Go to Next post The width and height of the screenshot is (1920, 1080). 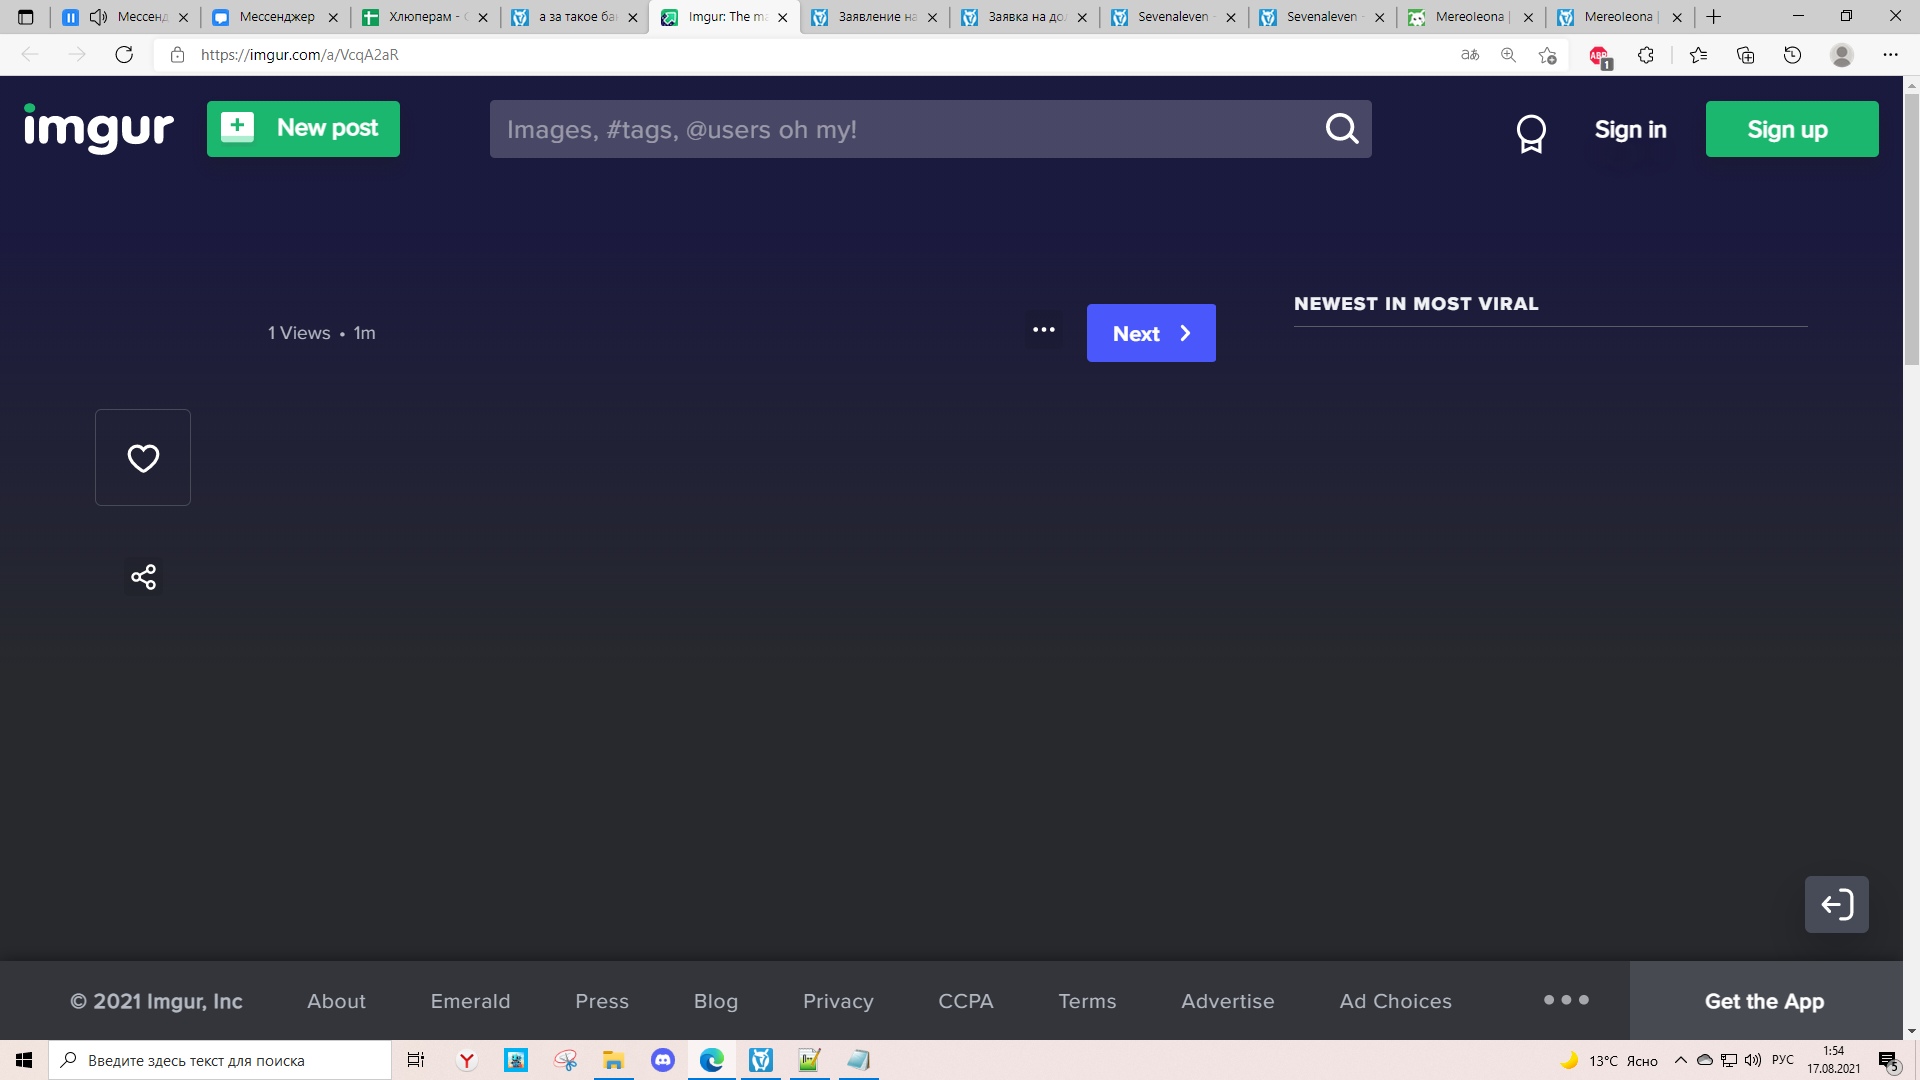pyautogui.click(x=1151, y=333)
